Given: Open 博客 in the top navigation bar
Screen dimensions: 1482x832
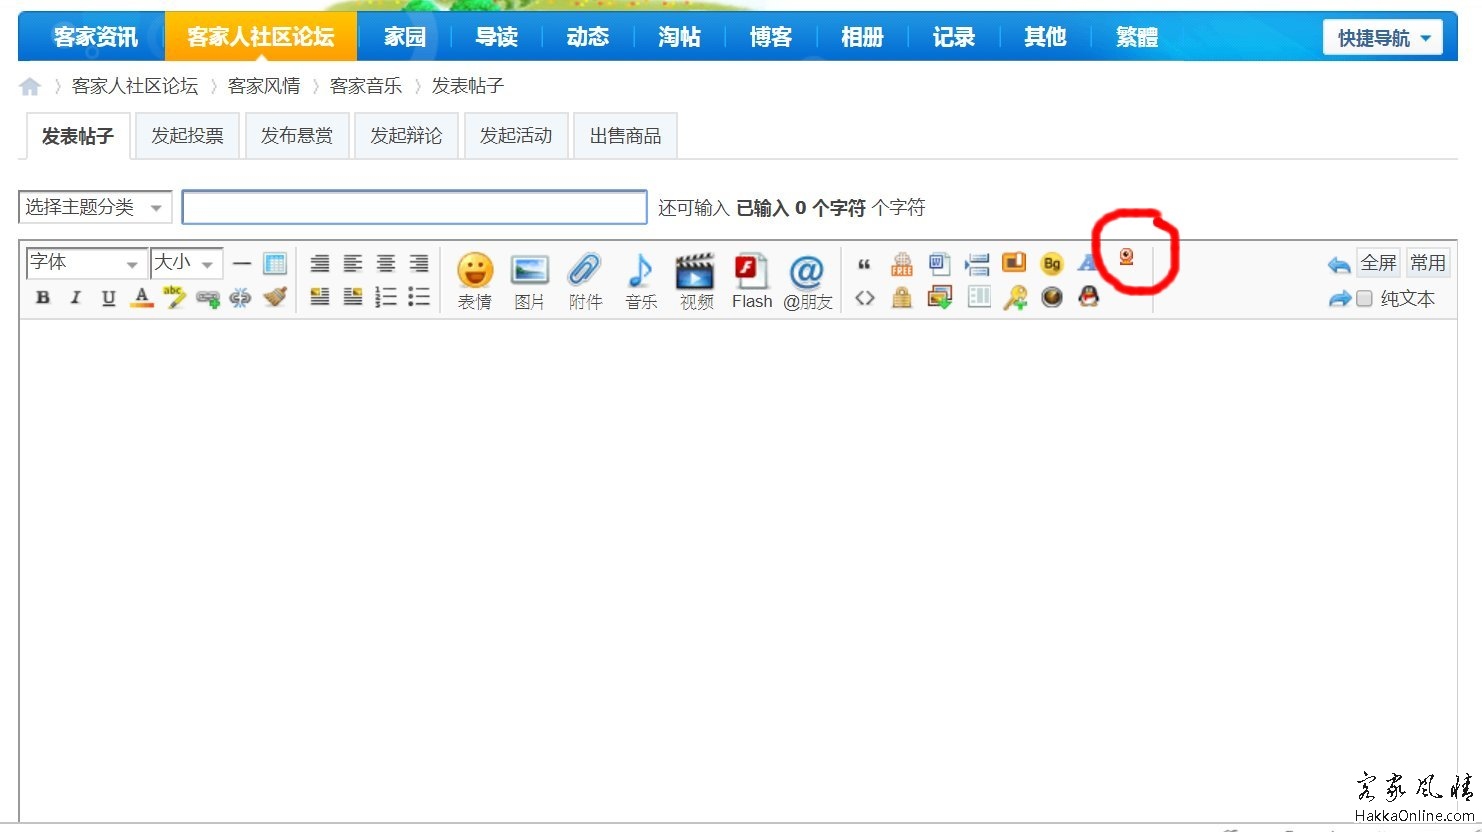Looking at the screenshot, I should point(770,37).
